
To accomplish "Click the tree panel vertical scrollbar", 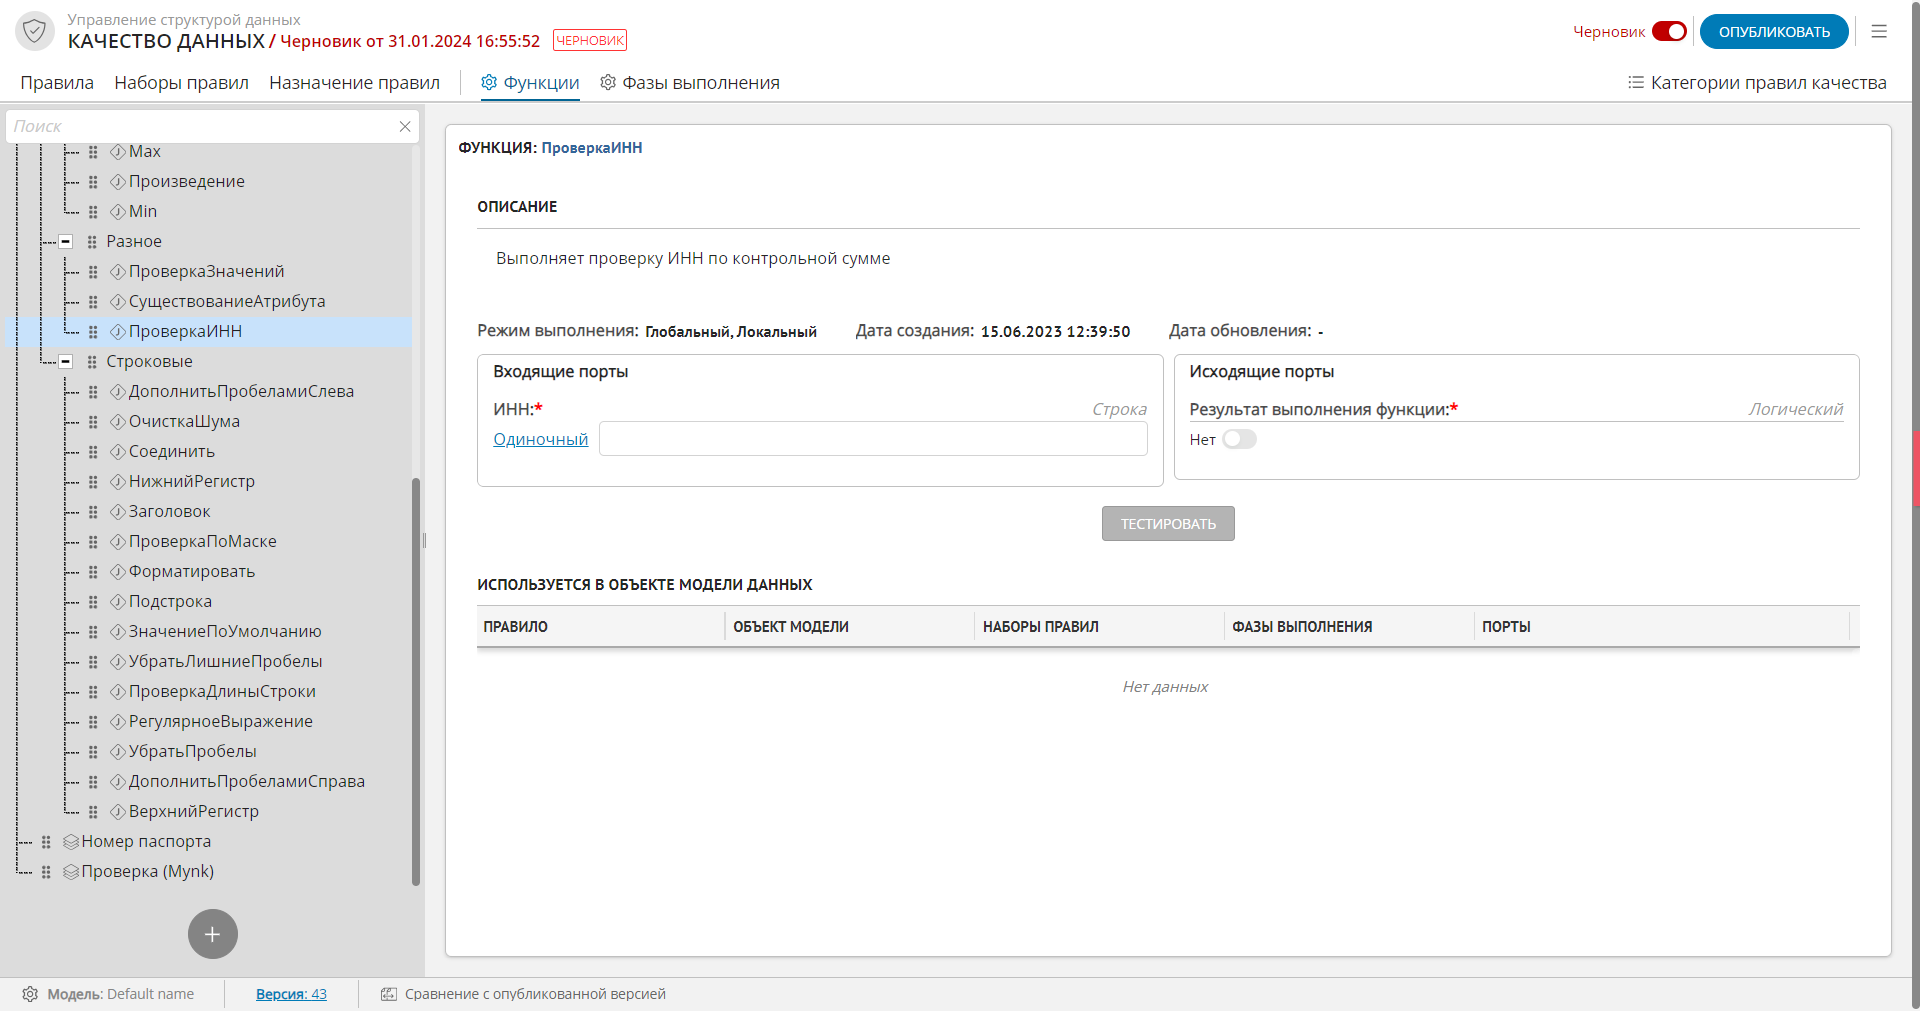I will tap(416, 680).
